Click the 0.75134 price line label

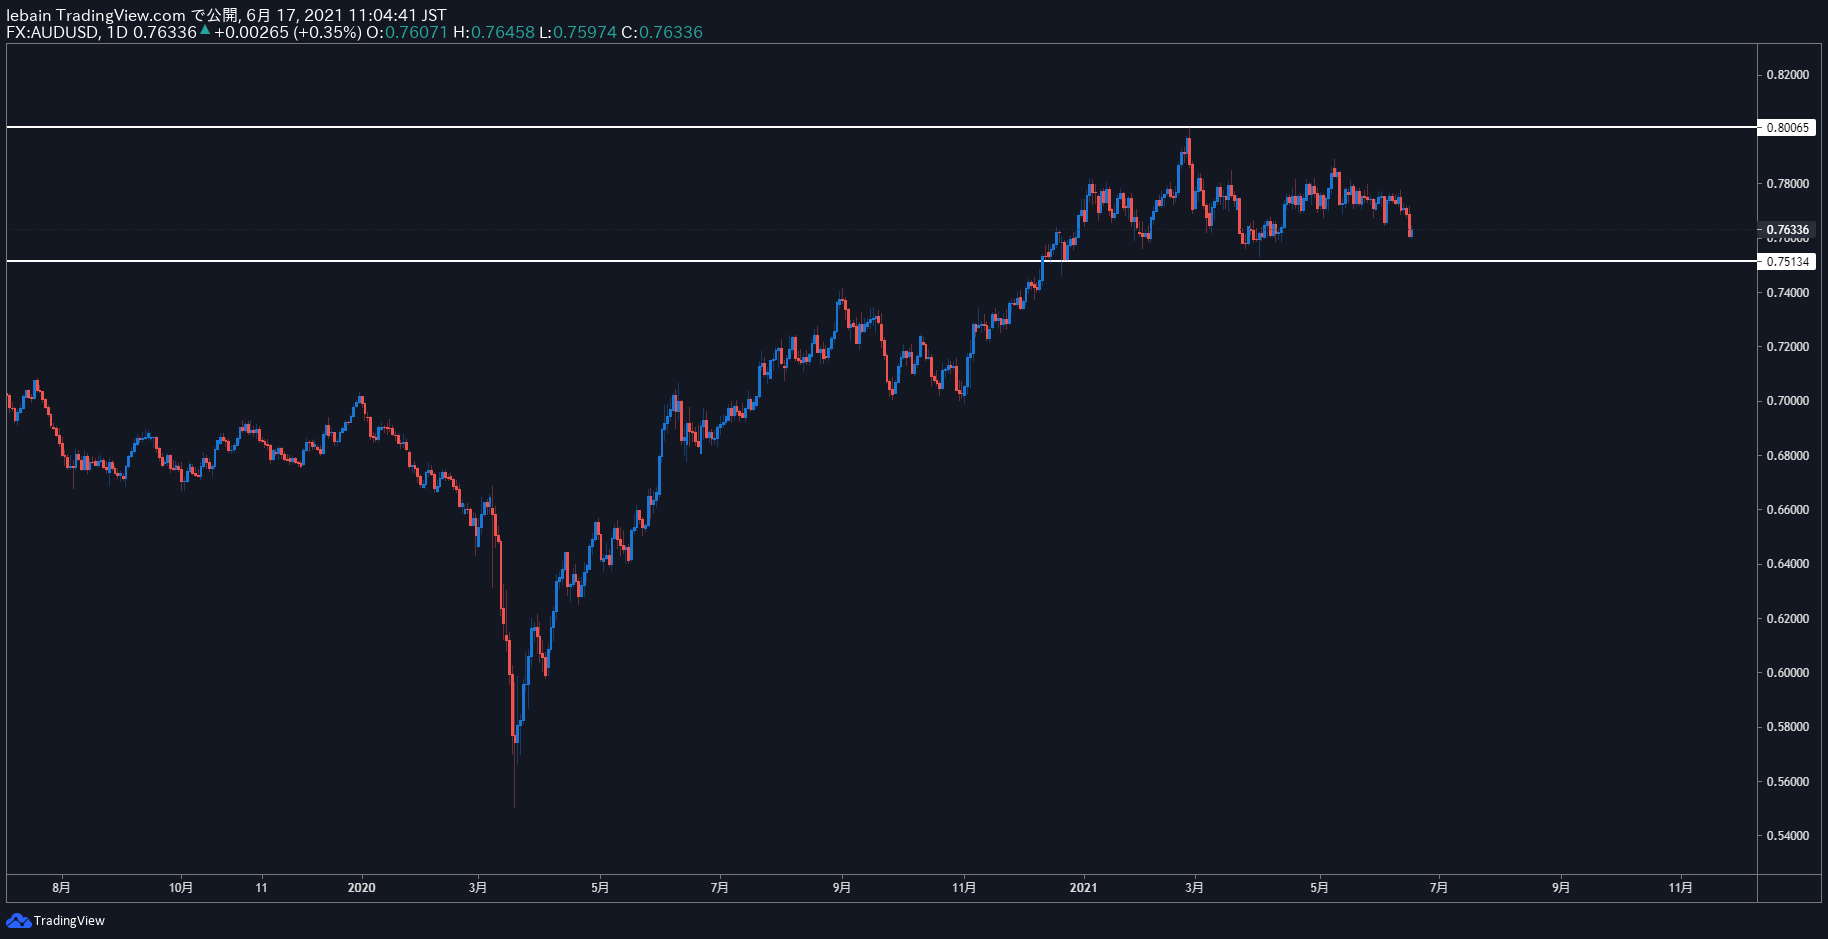tap(1786, 261)
